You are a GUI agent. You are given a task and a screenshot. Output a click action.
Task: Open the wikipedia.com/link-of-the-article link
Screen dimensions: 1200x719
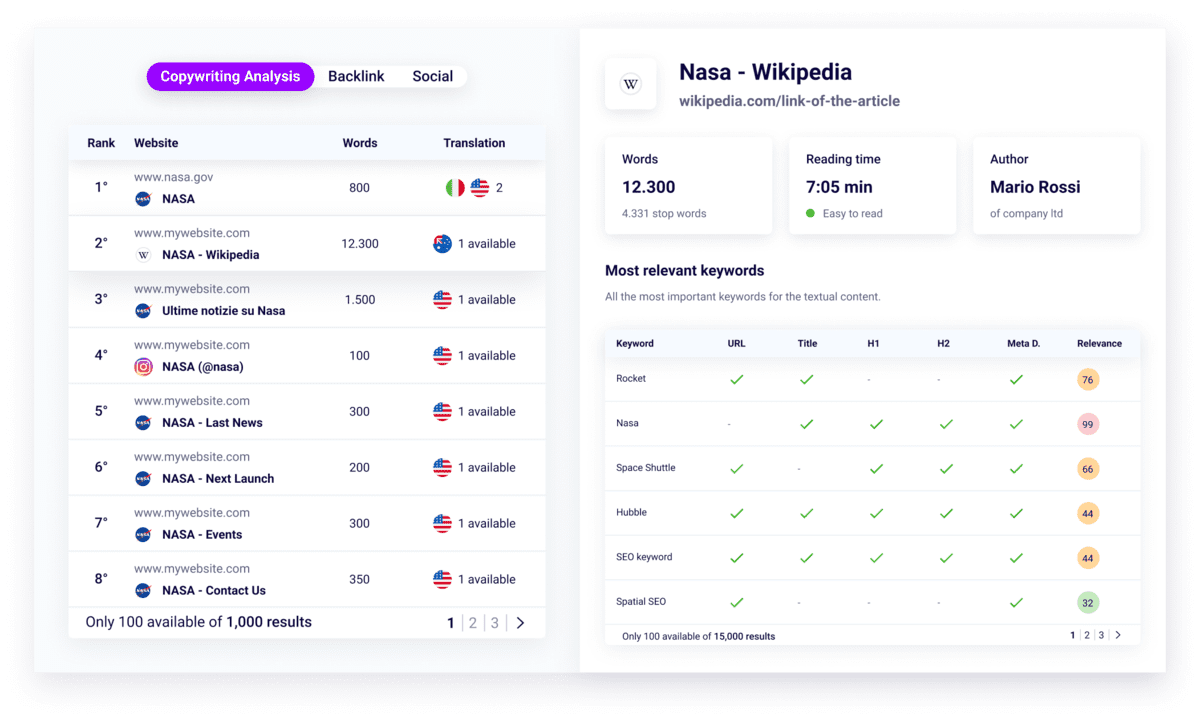pyautogui.click(x=789, y=101)
